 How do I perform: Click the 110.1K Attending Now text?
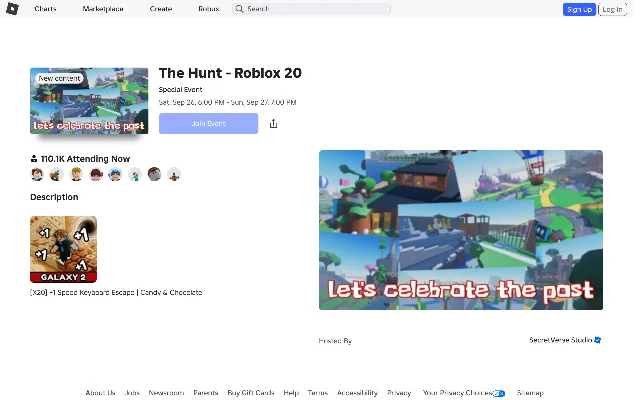pyautogui.click(x=85, y=159)
